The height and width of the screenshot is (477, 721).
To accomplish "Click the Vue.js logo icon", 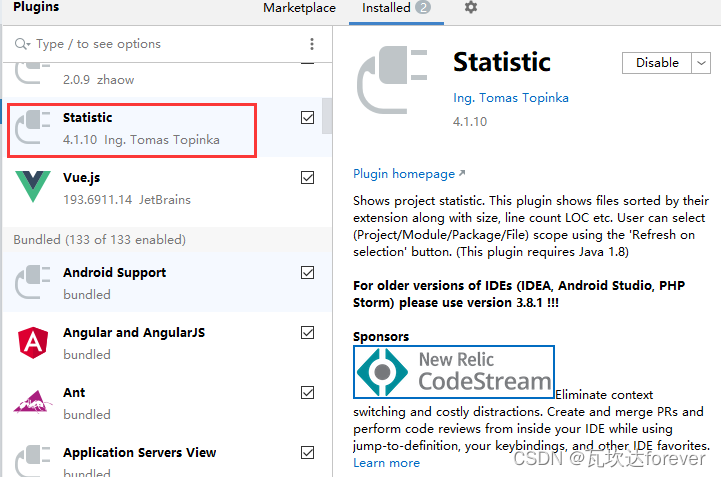I will [x=33, y=186].
